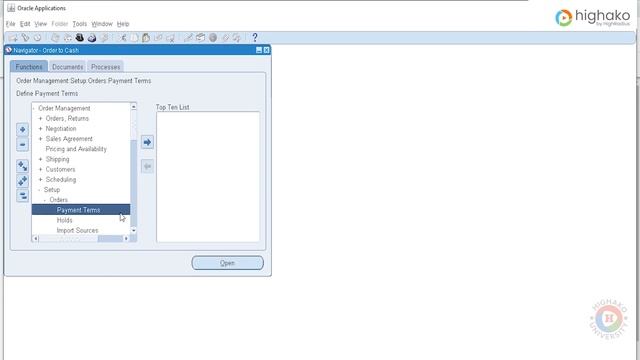Image resolution: width=640 pixels, height=360 pixels.
Task: Expand the Customers tree node
Action: point(40,169)
